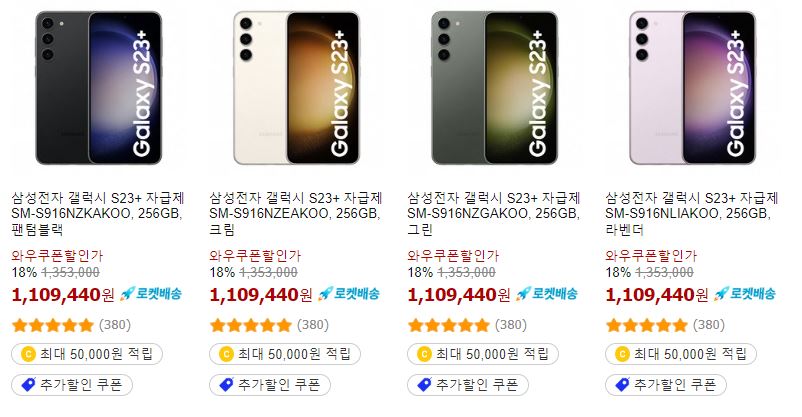Click the rocket delivery badge for the Lavender phone

pyautogui.click(x=745, y=294)
